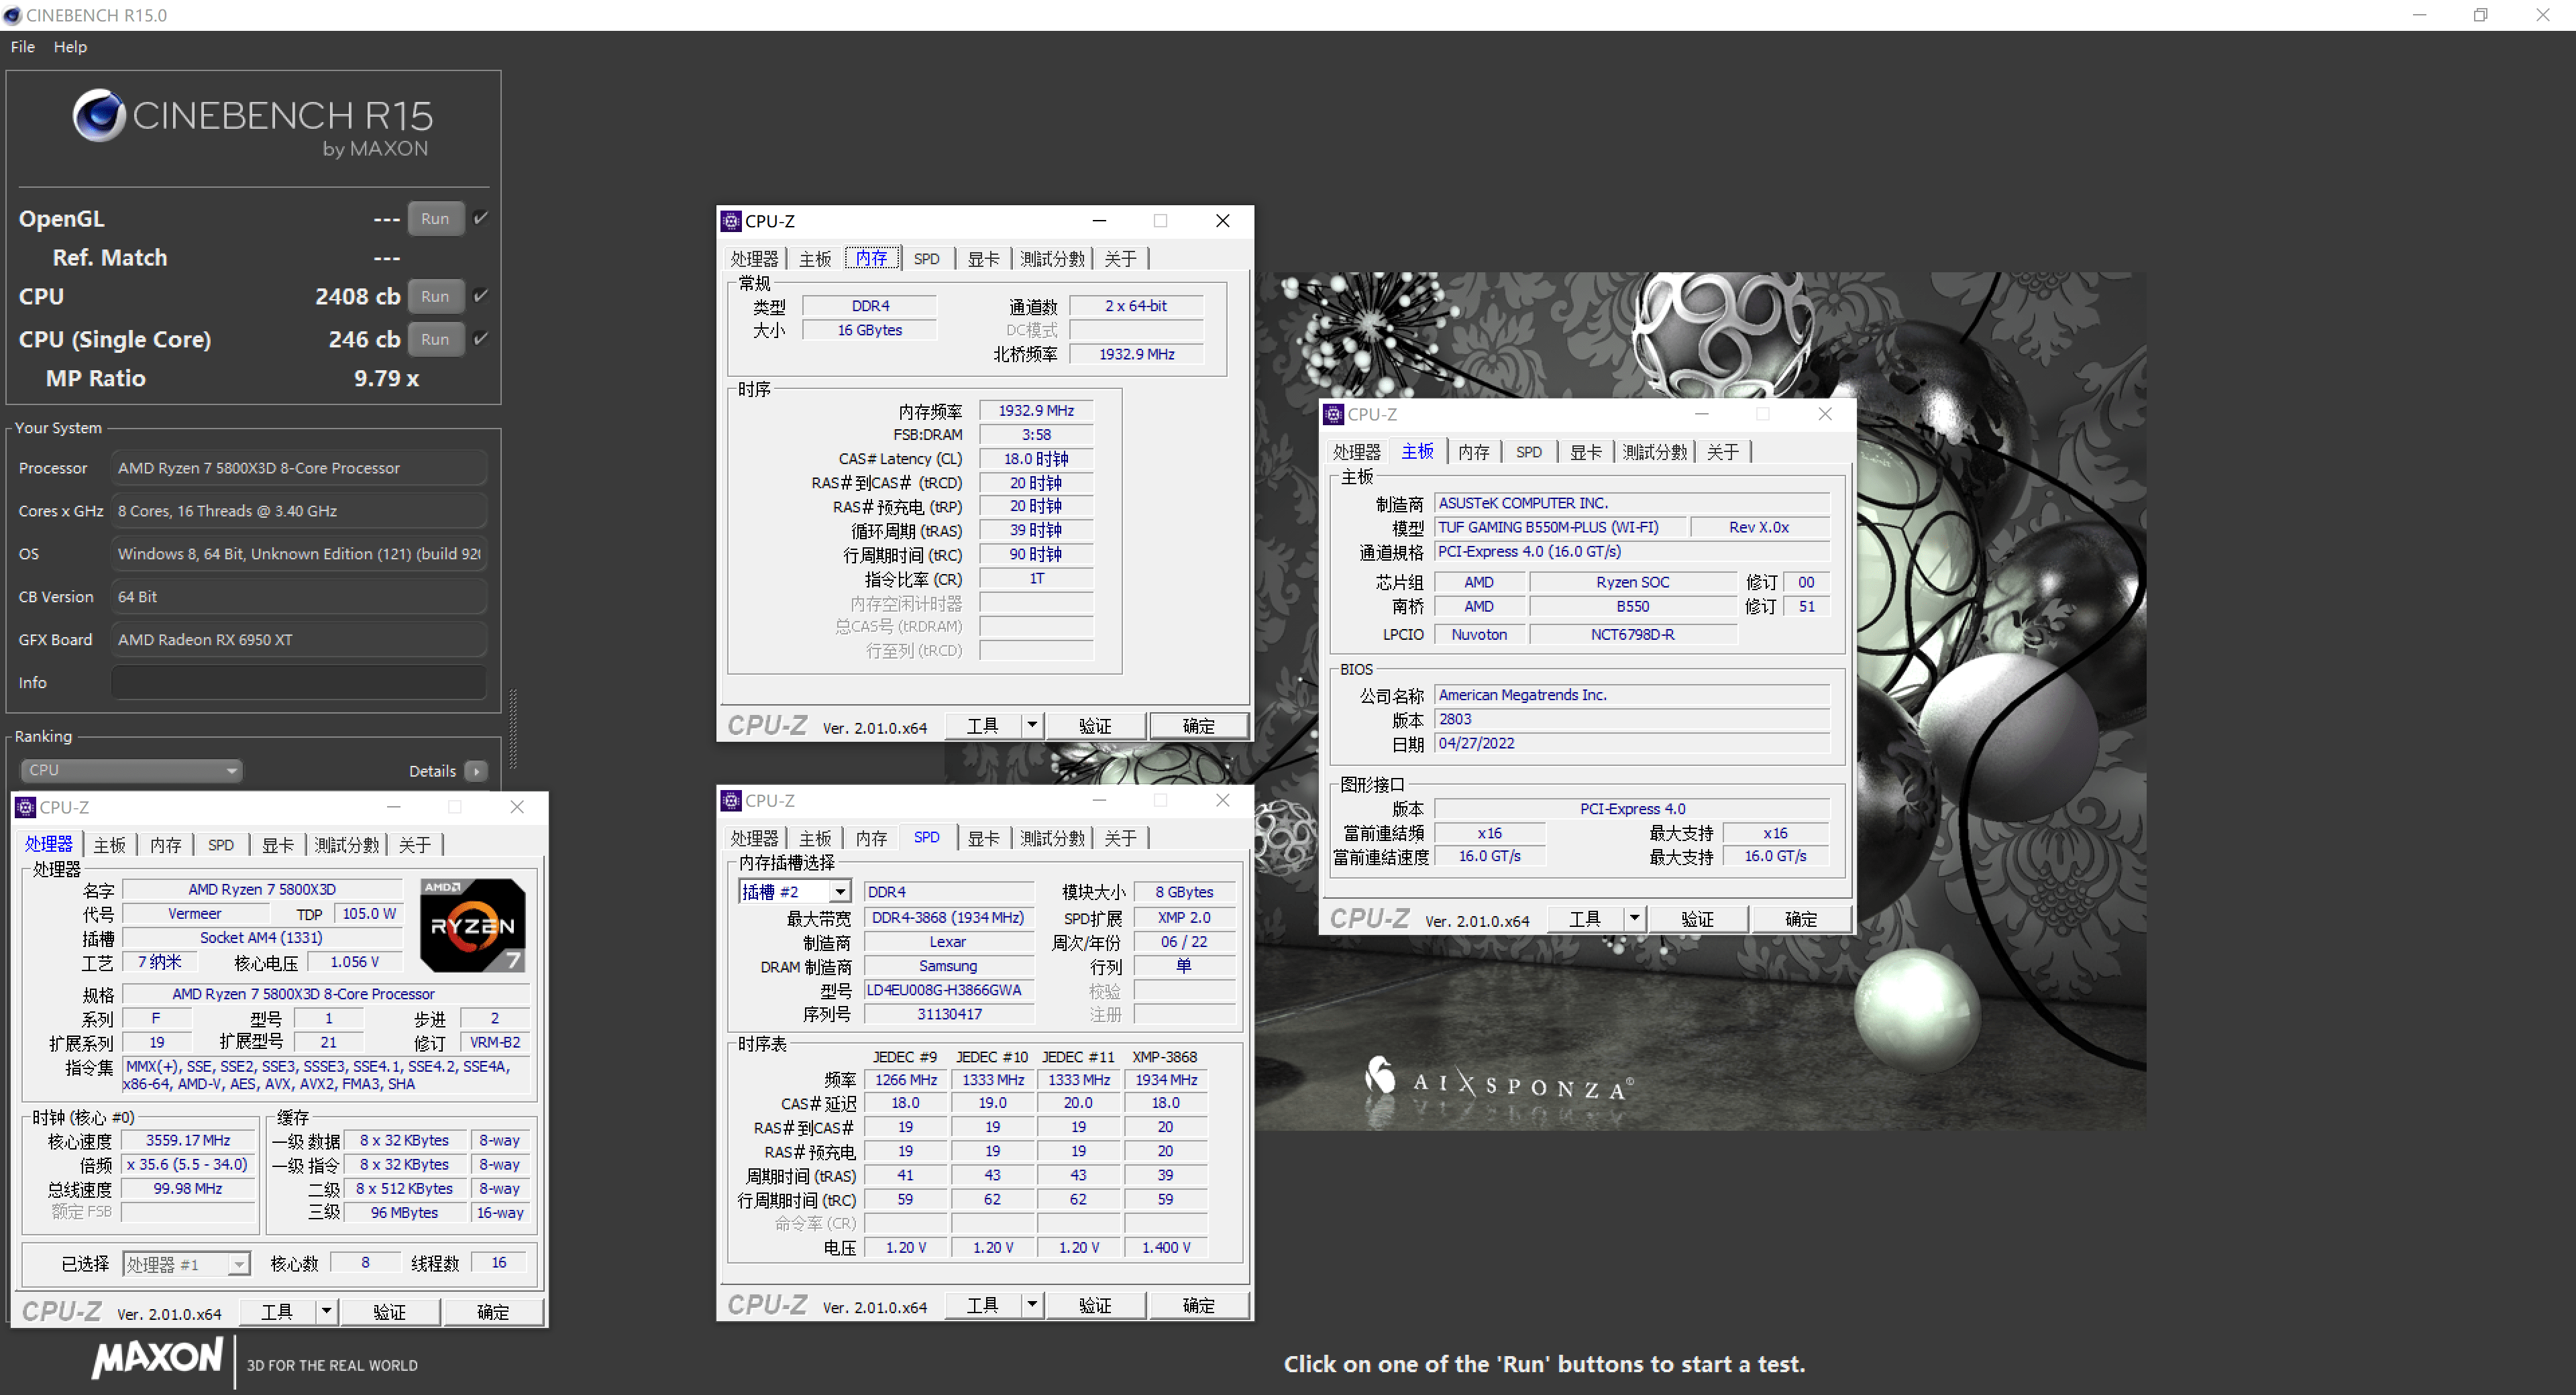The width and height of the screenshot is (2576, 1395).
Task: Click the 1932.9 MHz memory frequency value
Action: pyautogui.click(x=1036, y=410)
